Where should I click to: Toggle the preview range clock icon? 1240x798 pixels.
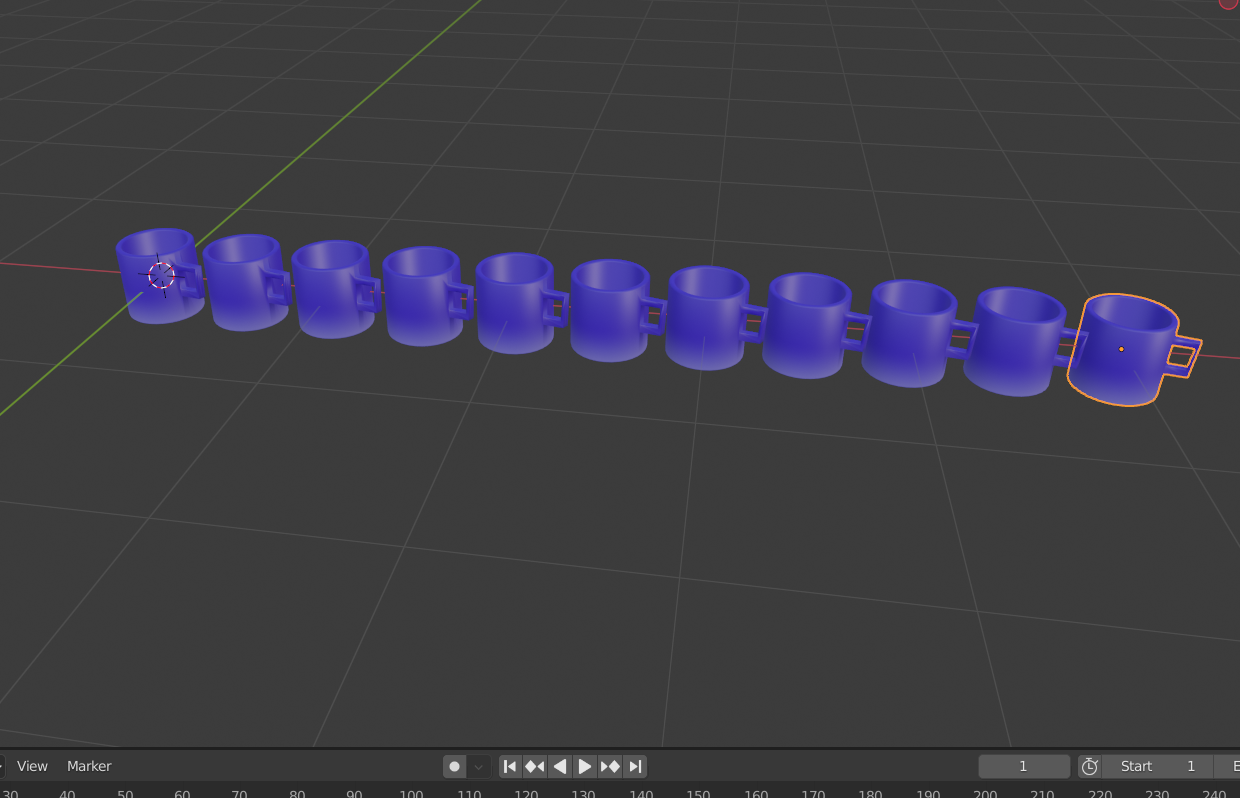1090,766
